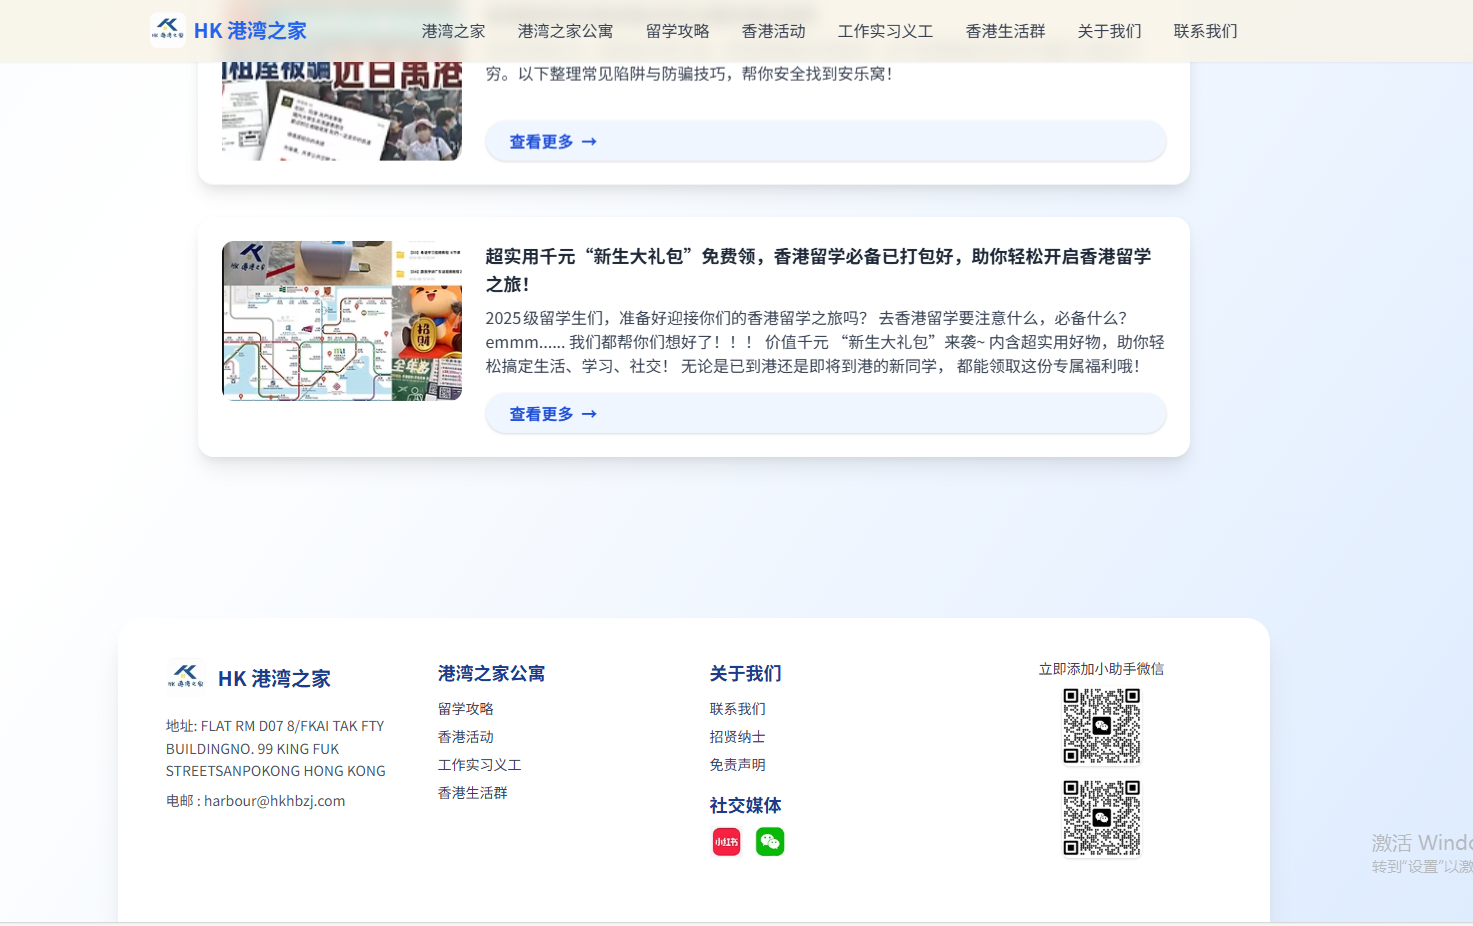Open 香港生活群 in the top navigation
The height and width of the screenshot is (926, 1473).
[1005, 31]
